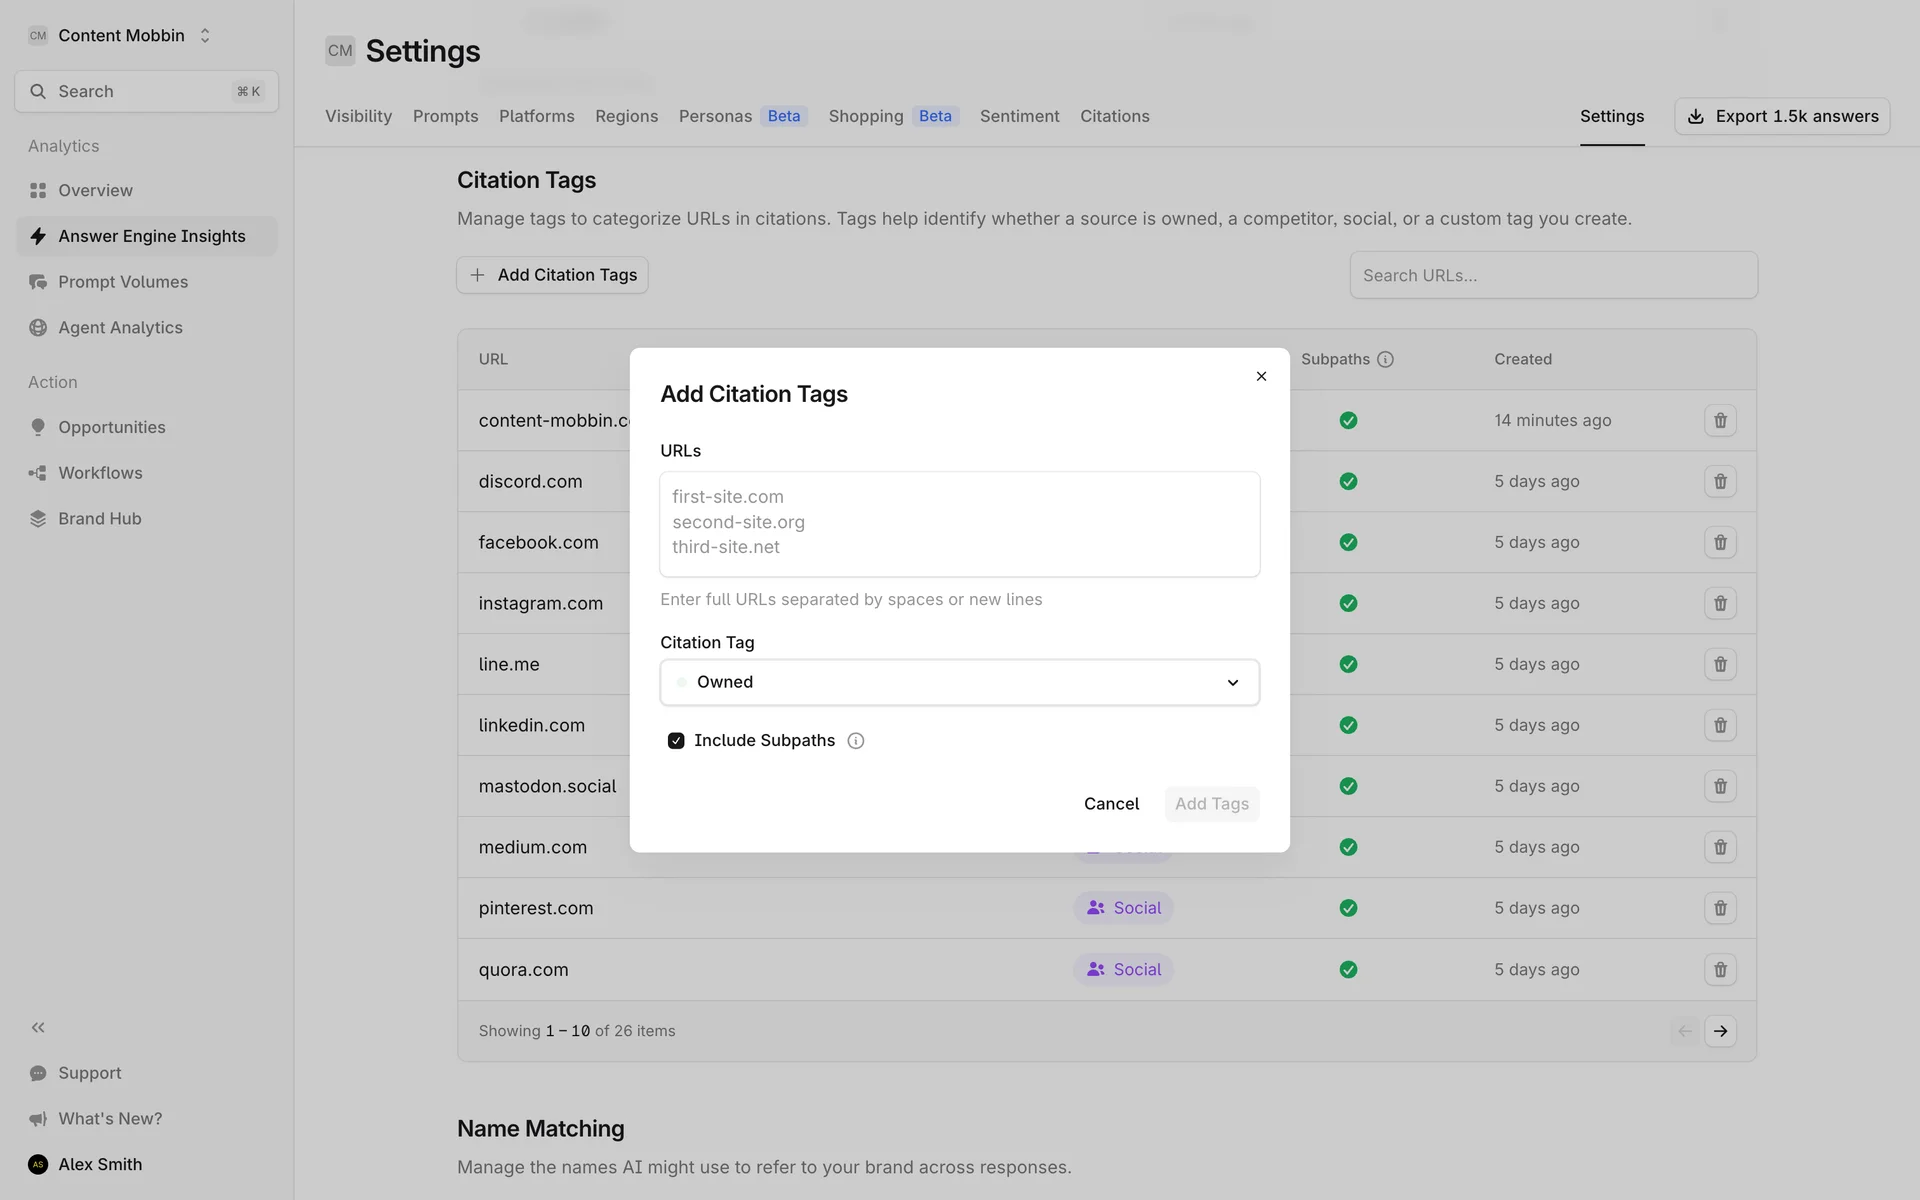
Task: Click info icon beside Include Subpaths
Action: [x=856, y=741]
